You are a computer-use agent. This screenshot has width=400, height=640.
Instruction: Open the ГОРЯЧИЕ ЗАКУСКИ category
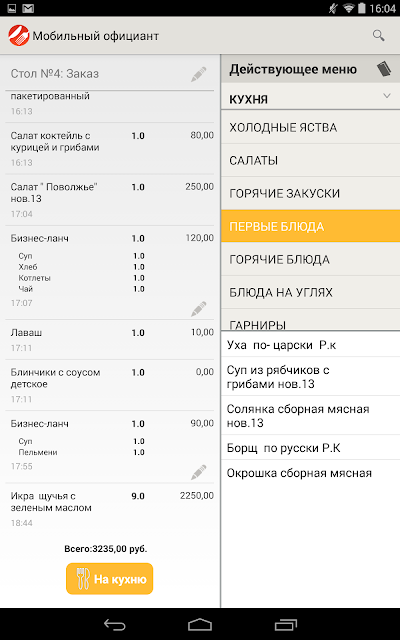311,193
